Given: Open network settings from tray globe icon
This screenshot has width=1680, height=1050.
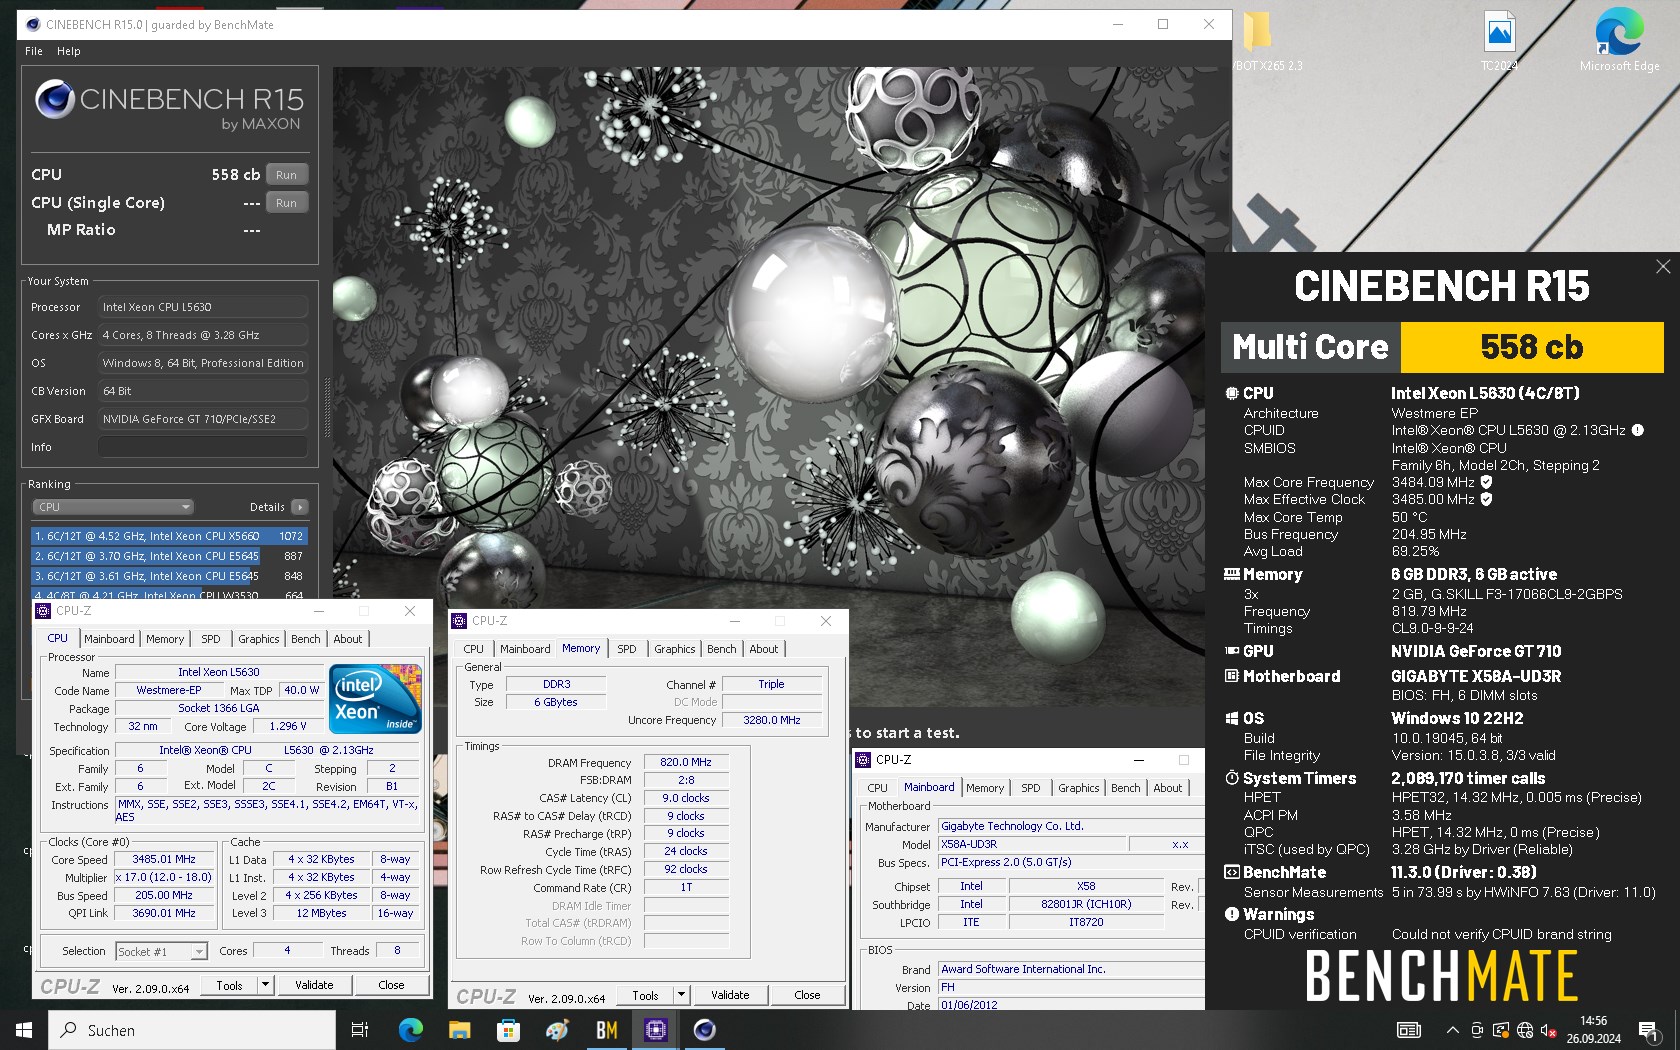Looking at the screenshot, I should coord(1525,1030).
